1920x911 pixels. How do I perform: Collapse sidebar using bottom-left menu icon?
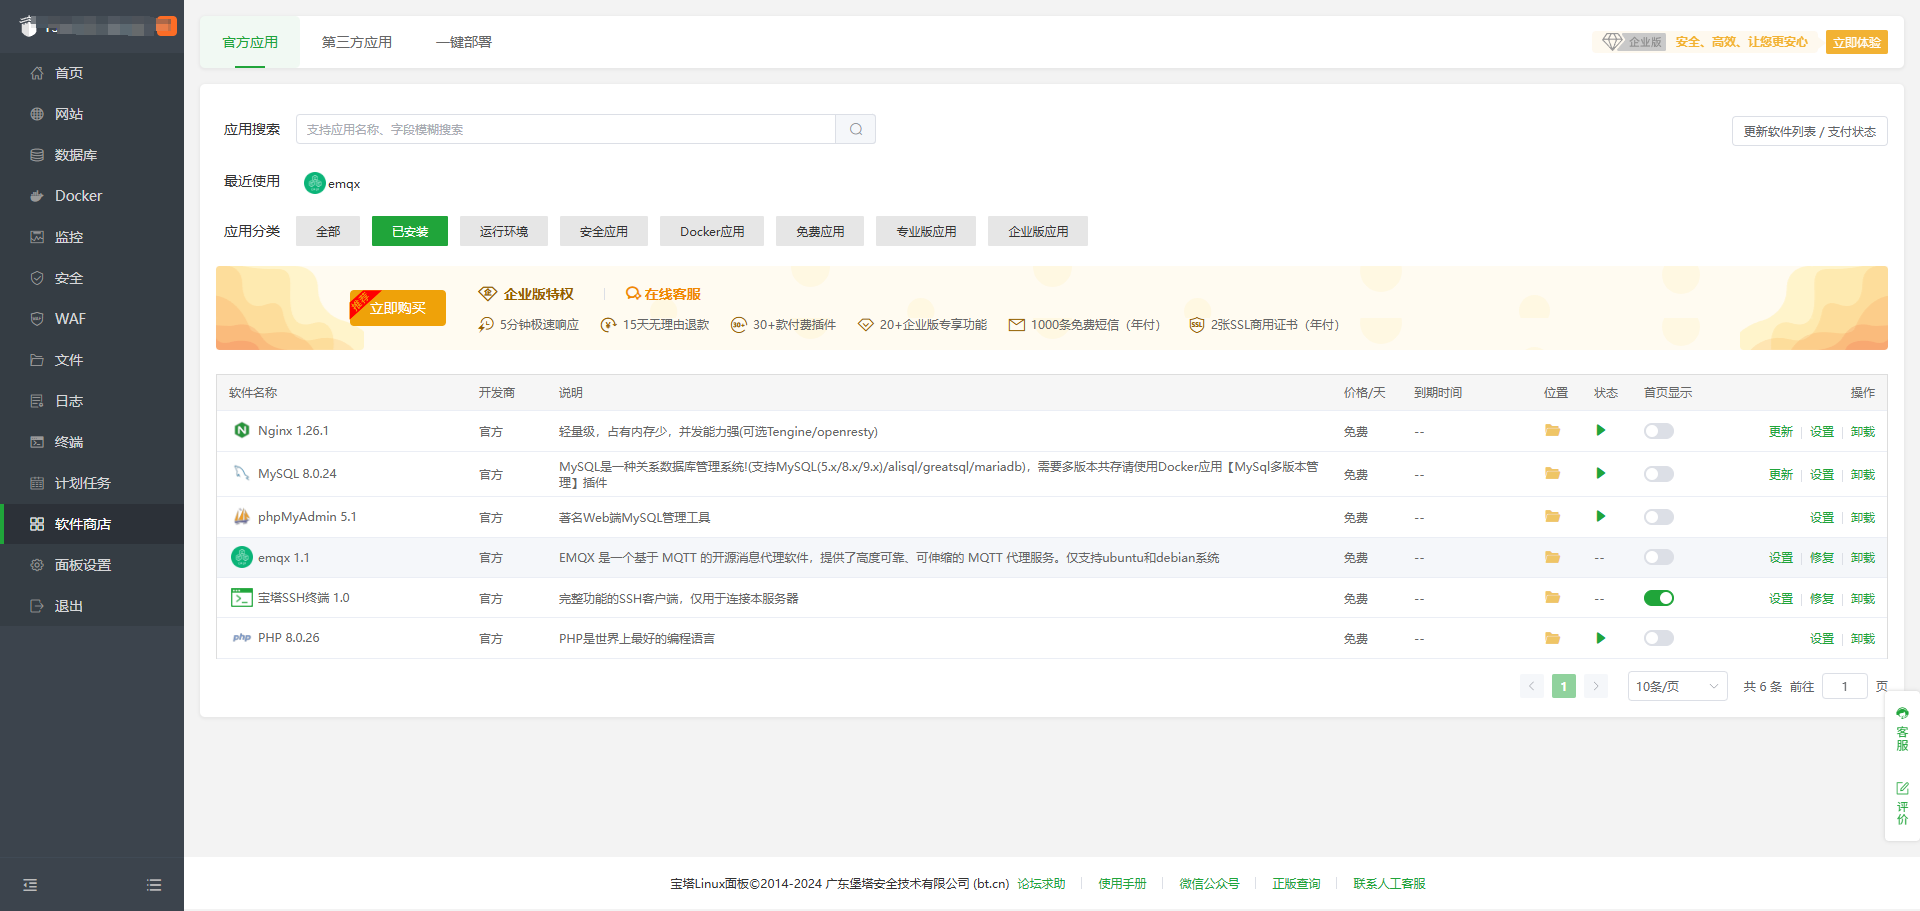tap(30, 885)
